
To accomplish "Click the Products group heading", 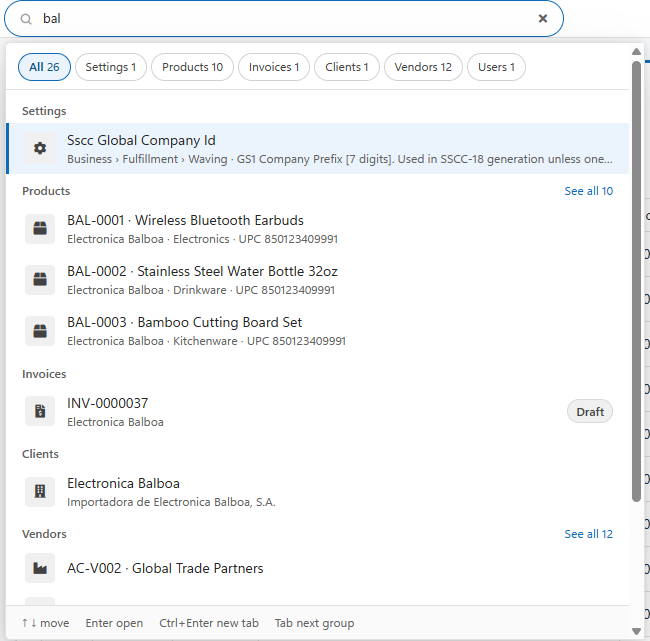I will click(x=46, y=191).
